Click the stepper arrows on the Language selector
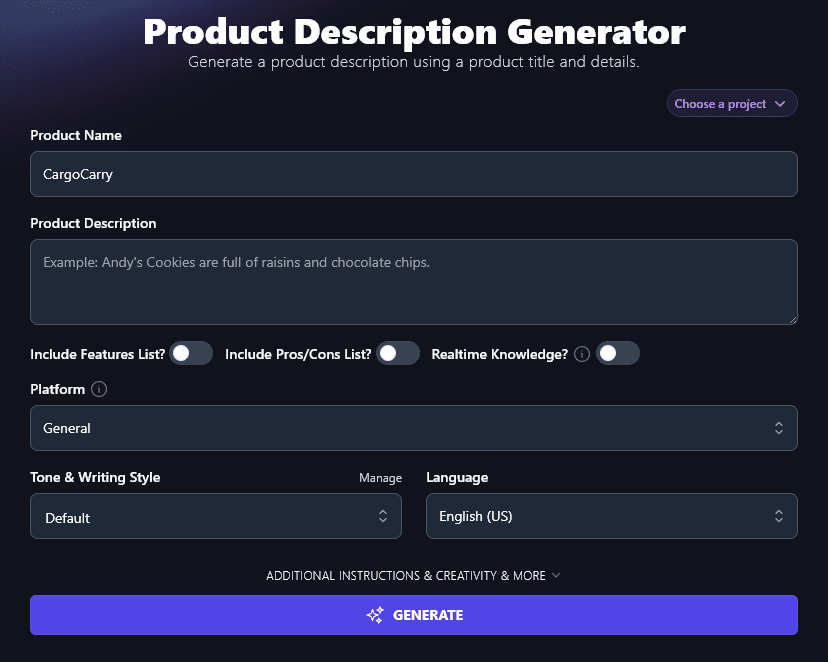This screenshot has width=828, height=662. click(778, 516)
